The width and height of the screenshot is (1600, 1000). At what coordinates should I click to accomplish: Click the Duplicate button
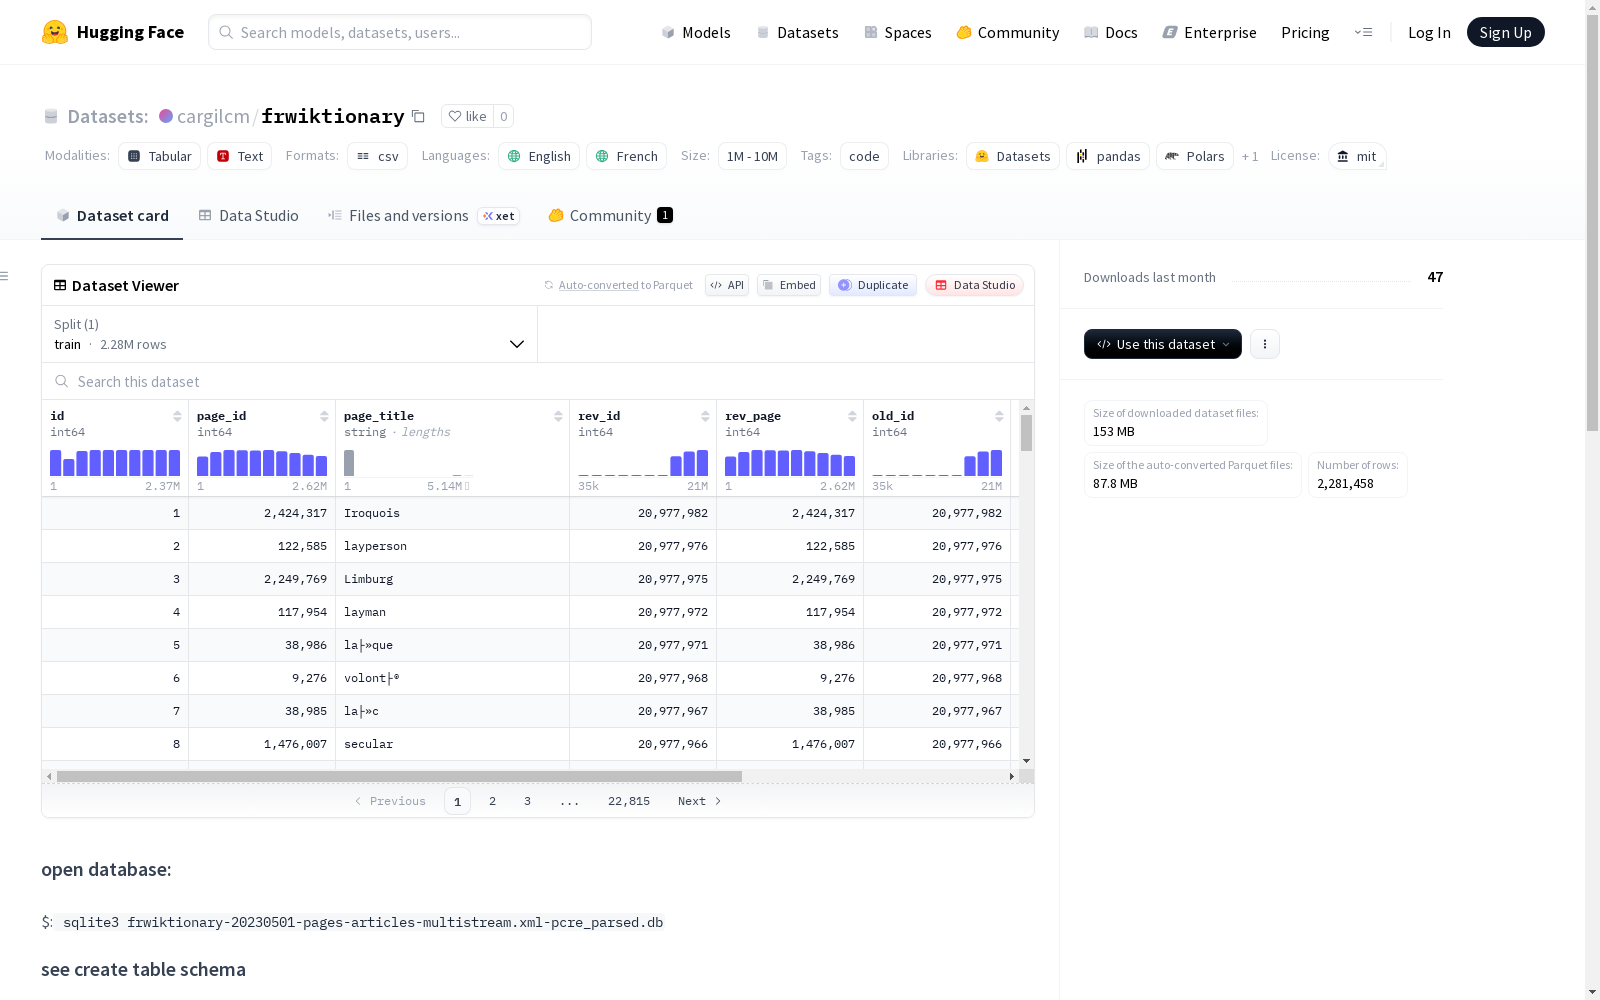(x=873, y=285)
